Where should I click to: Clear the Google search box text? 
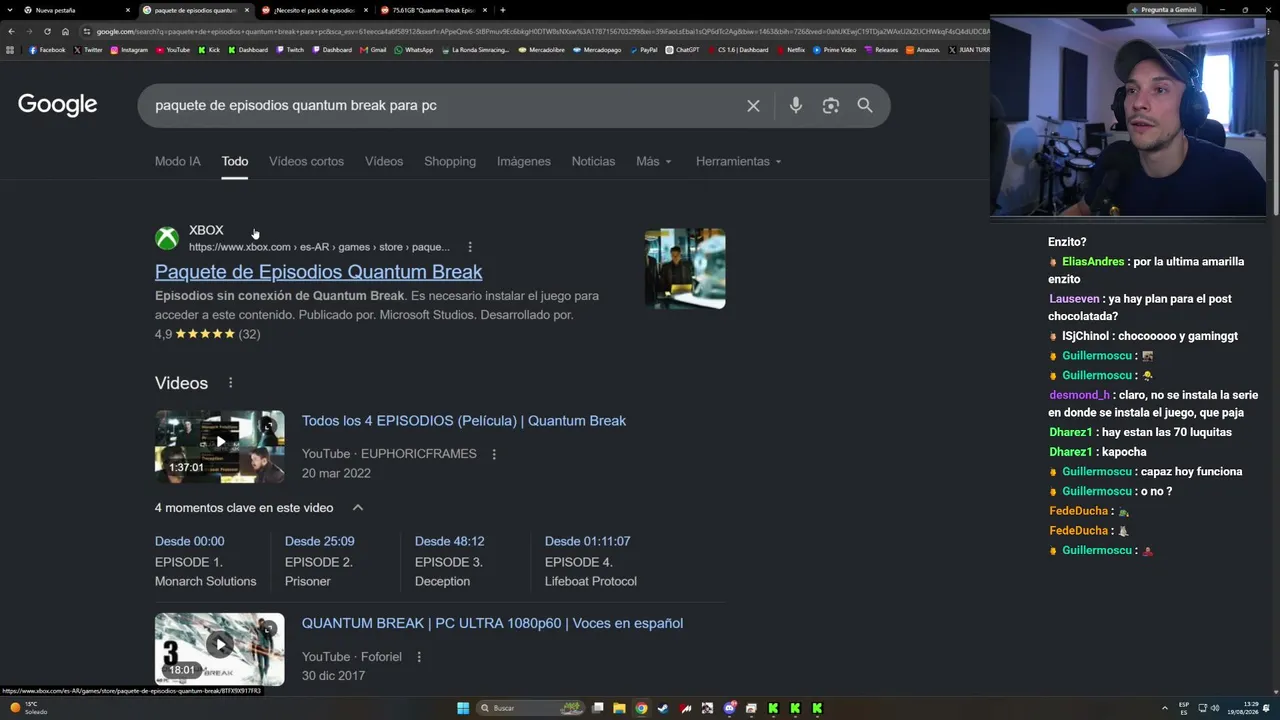(x=753, y=106)
